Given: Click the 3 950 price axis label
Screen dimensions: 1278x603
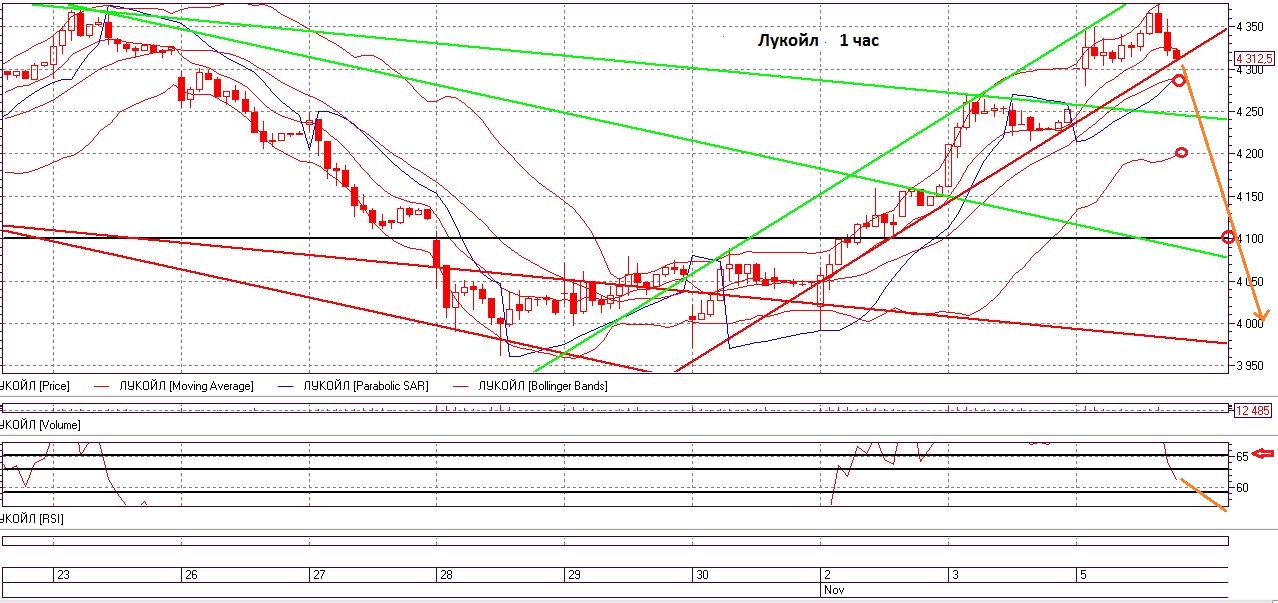Looking at the screenshot, I should (1251, 366).
